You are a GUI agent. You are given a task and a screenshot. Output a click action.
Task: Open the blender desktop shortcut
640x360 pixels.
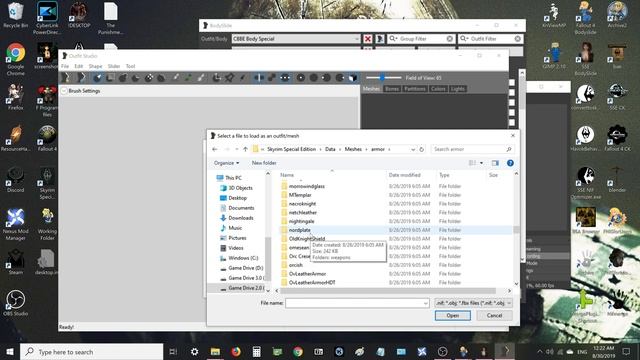click(x=617, y=180)
